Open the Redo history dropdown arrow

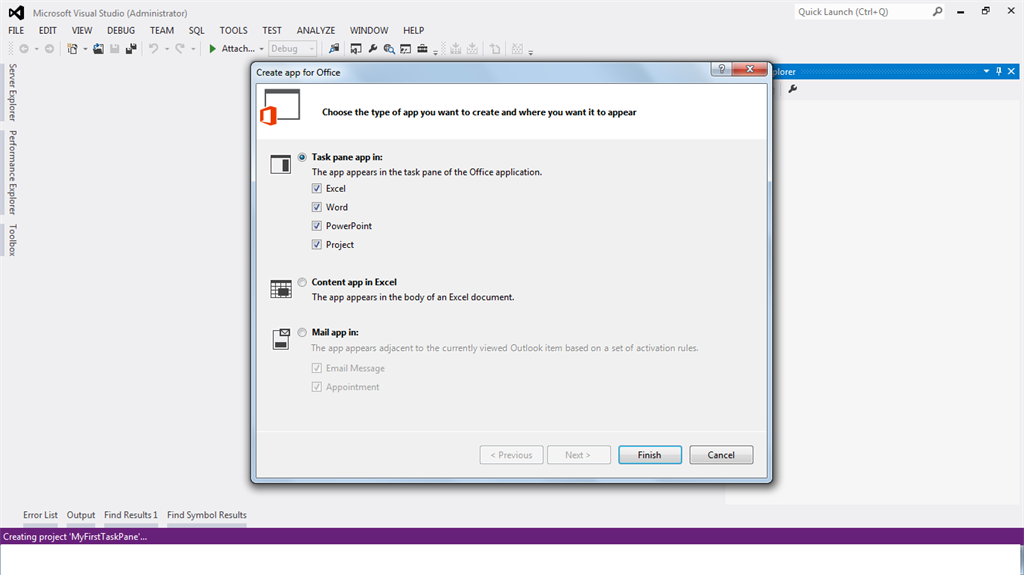(x=193, y=49)
